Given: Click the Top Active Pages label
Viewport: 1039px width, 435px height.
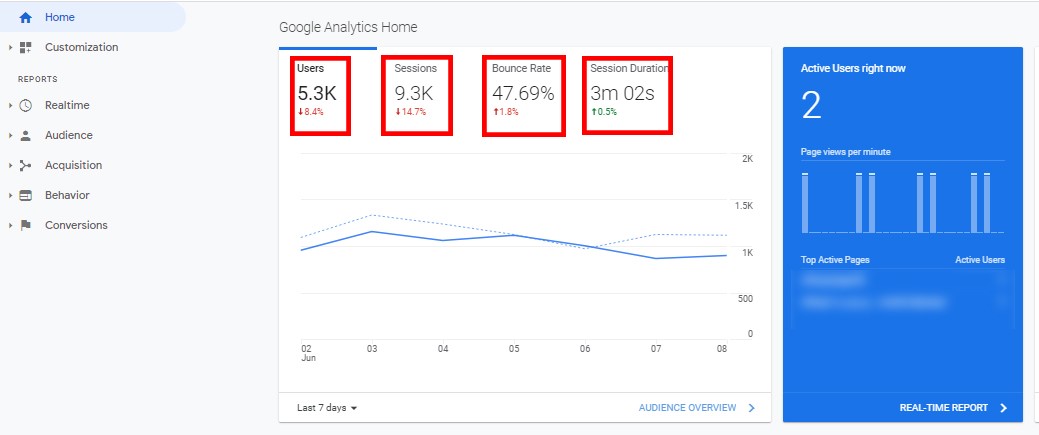Looking at the screenshot, I should [835, 260].
